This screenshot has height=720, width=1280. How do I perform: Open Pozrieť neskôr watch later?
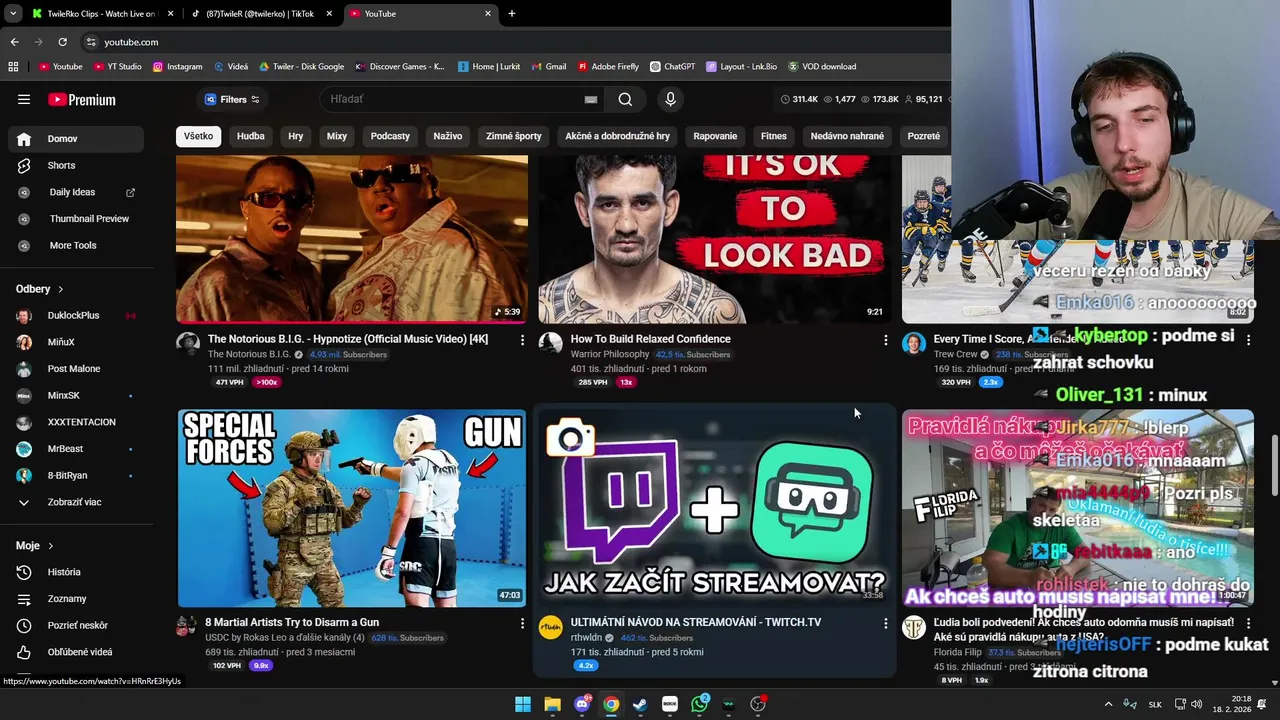[76, 625]
